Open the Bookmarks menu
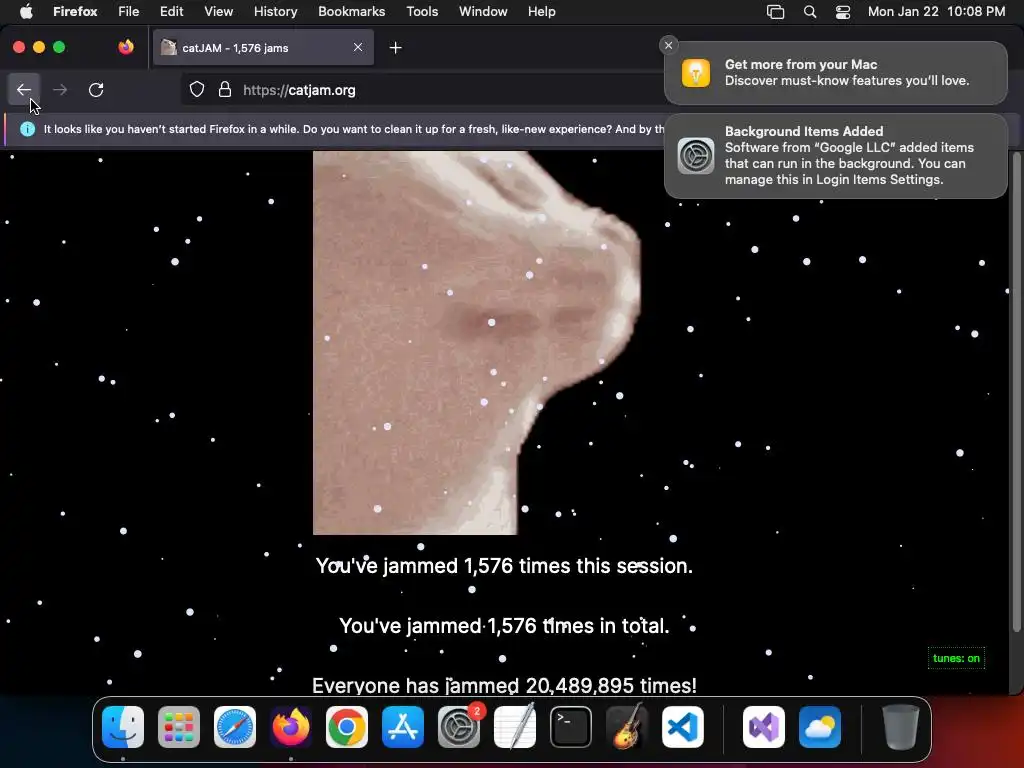Screen dimensions: 1024x768 click(351, 11)
